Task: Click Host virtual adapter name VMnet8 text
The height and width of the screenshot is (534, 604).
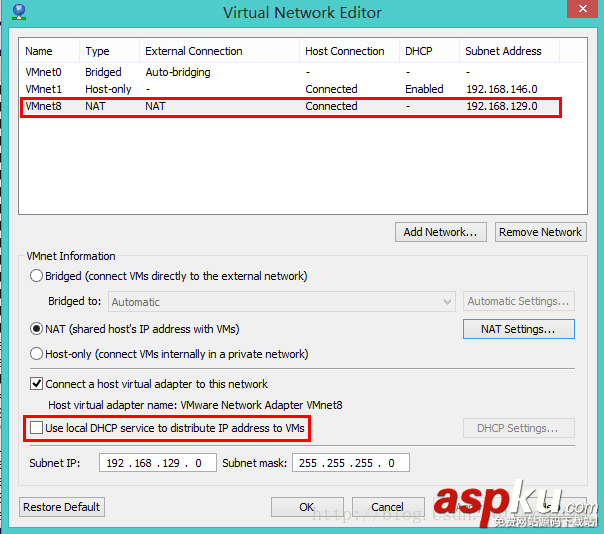Action: [195, 405]
